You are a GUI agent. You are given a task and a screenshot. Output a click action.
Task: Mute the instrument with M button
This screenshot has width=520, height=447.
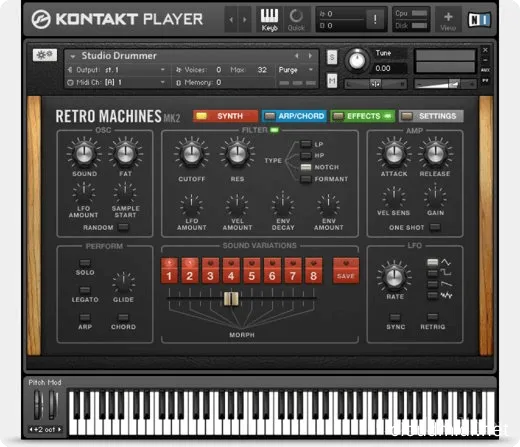point(332,80)
